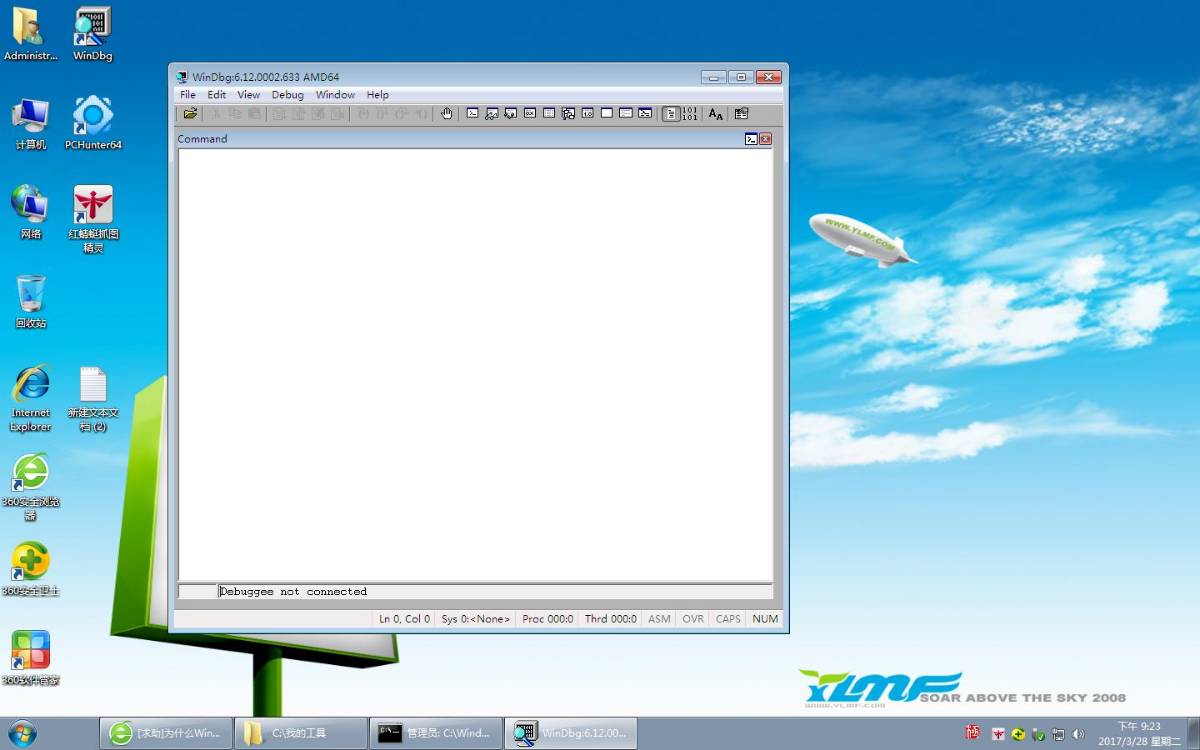This screenshot has height=750, width=1200.
Task: Click the 360 green plus tray icon
Action: point(1018,734)
